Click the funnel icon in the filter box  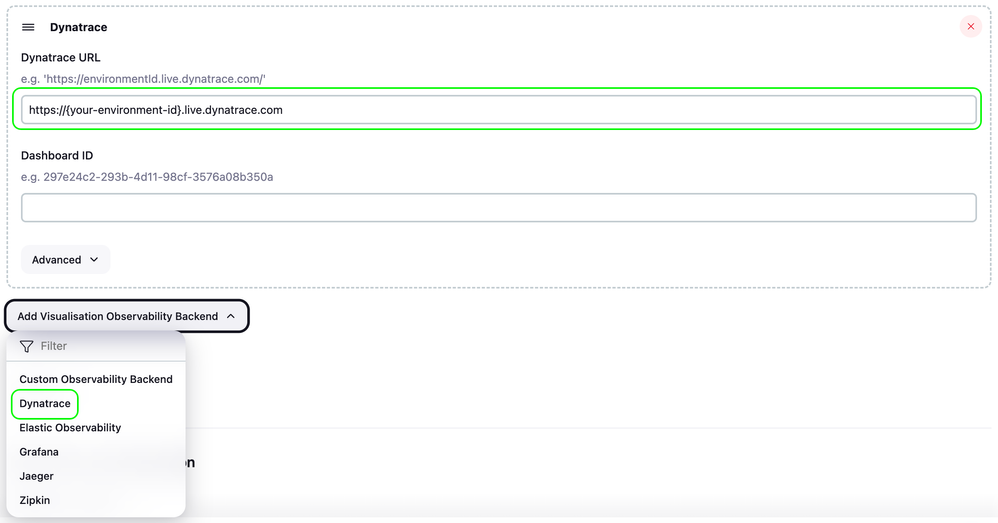27,346
